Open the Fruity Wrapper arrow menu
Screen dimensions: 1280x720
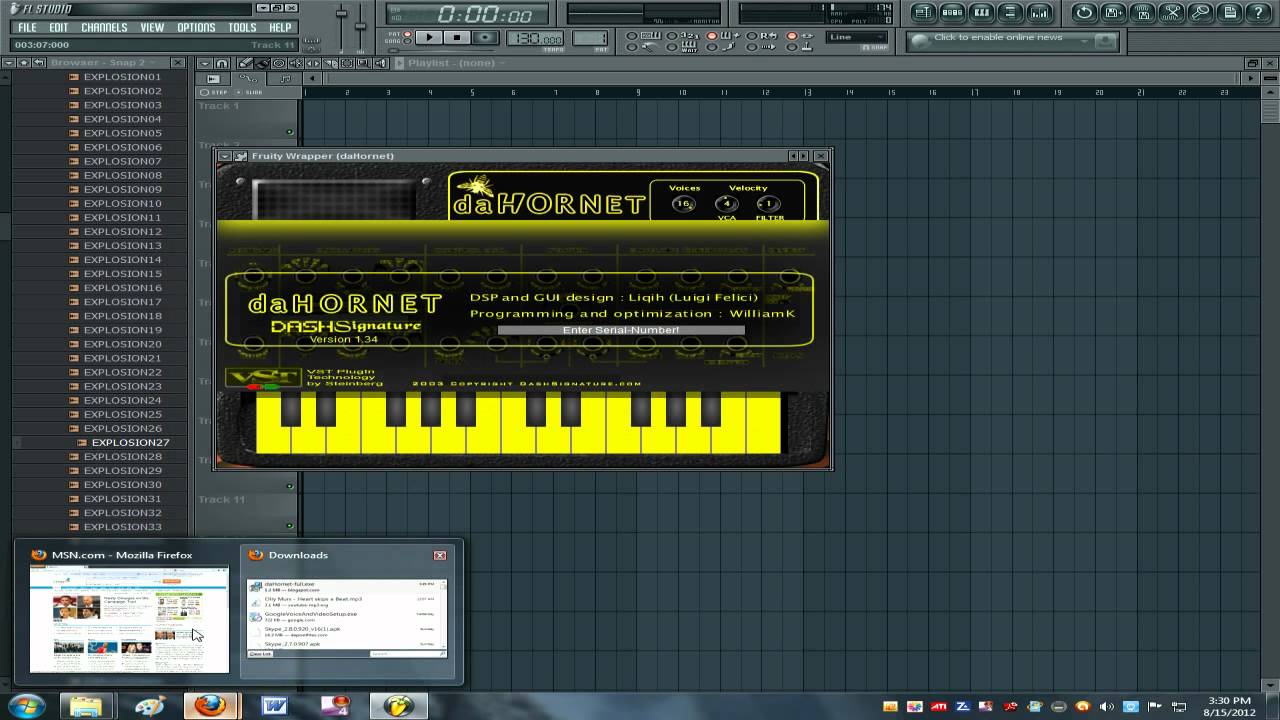pos(225,156)
